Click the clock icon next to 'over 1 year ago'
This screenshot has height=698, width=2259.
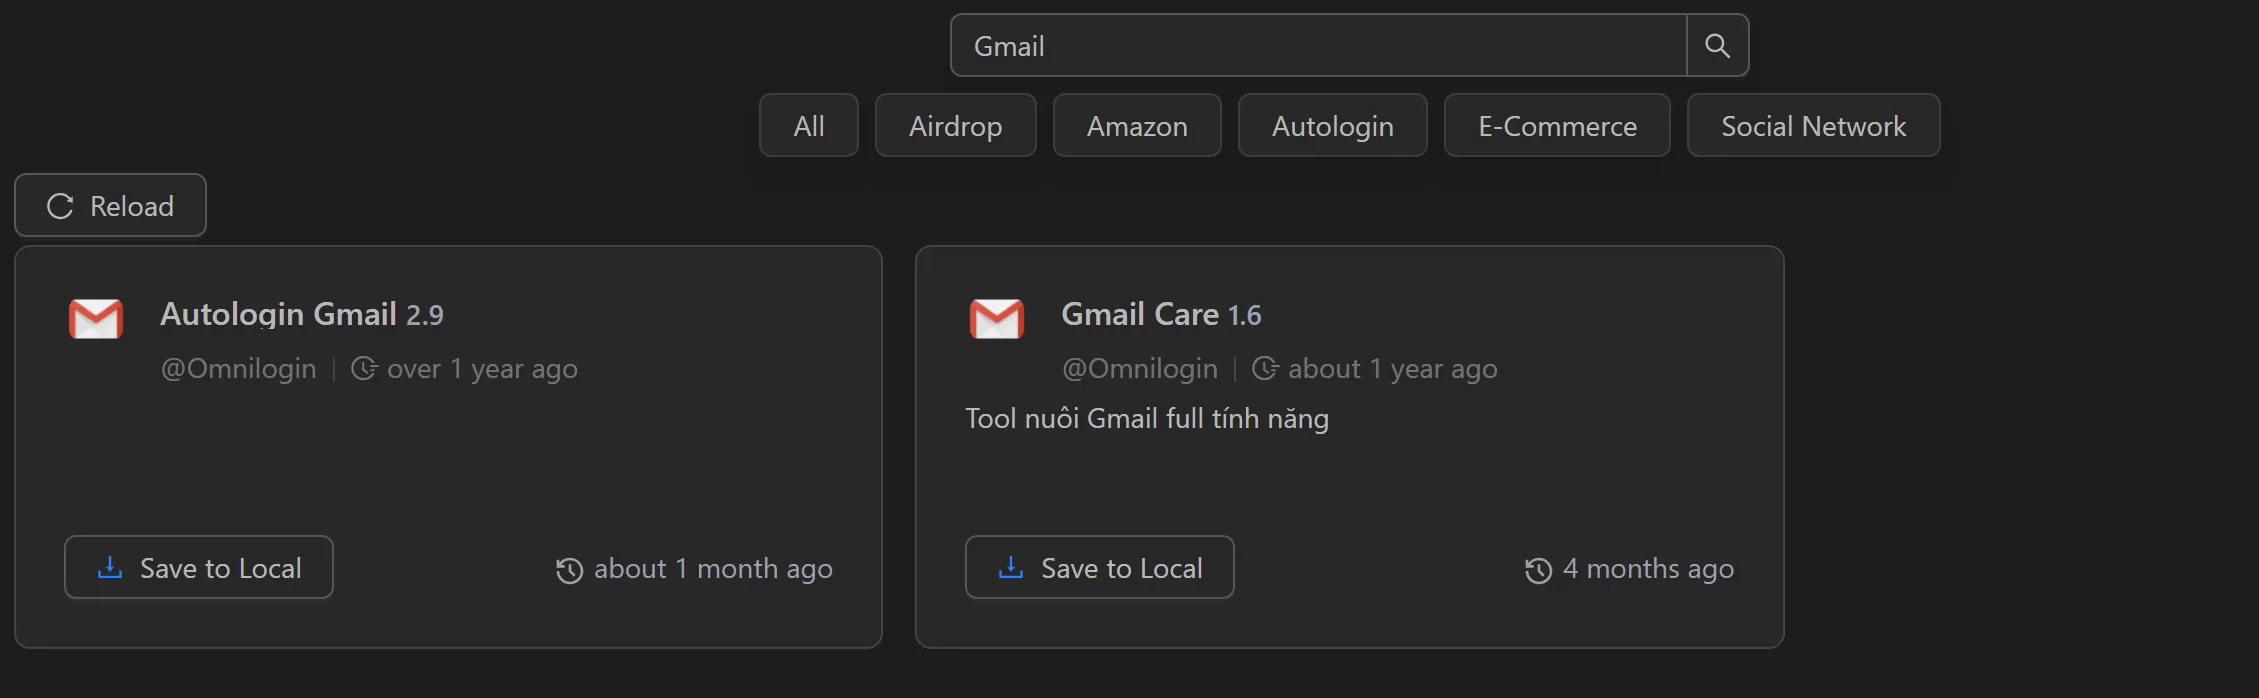(x=364, y=369)
